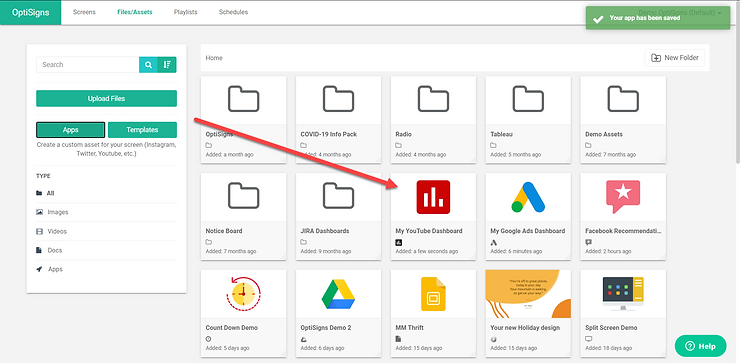The width and height of the screenshot is (740, 363).
Task: Open the Your new Holiday design thumbnail
Action: click(528, 294)
